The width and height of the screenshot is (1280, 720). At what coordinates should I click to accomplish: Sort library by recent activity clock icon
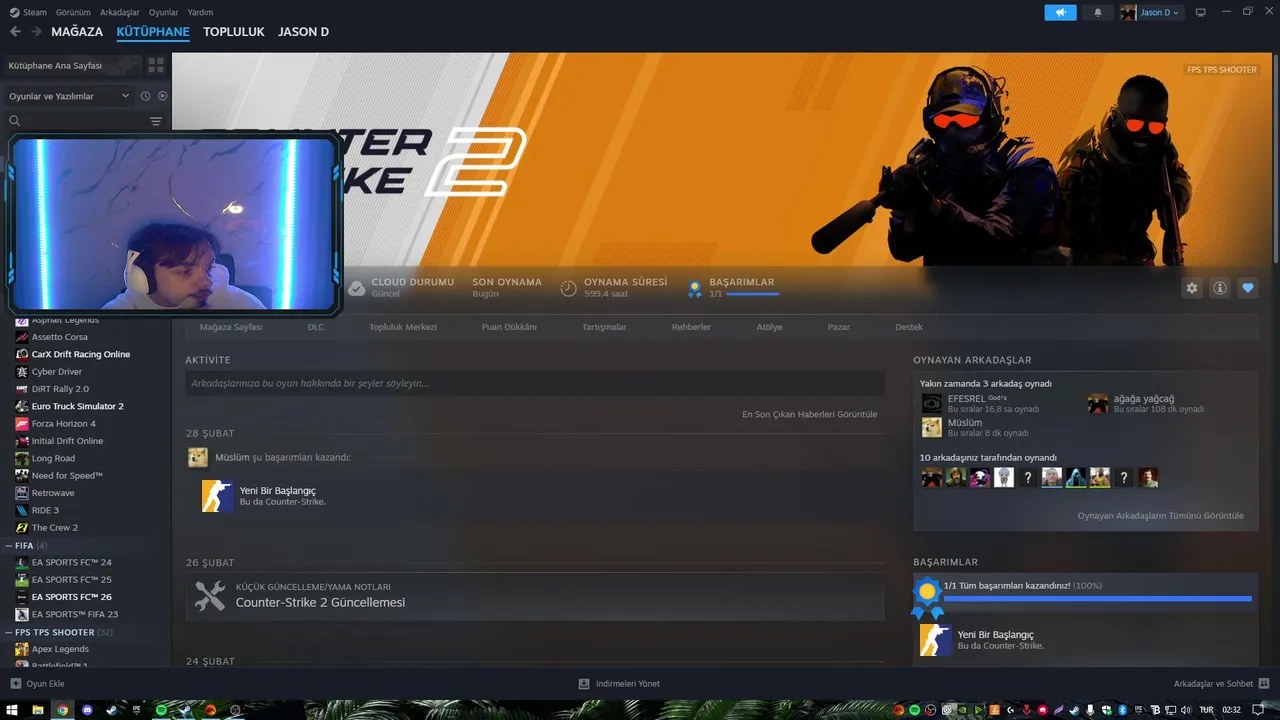coord(145,96)
